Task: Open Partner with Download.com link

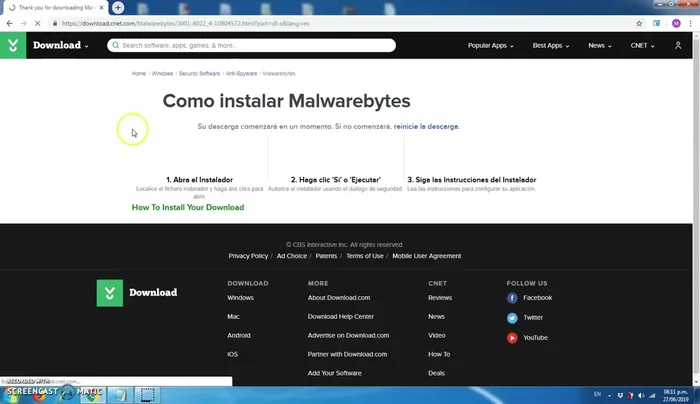Action: coord(347,354)
